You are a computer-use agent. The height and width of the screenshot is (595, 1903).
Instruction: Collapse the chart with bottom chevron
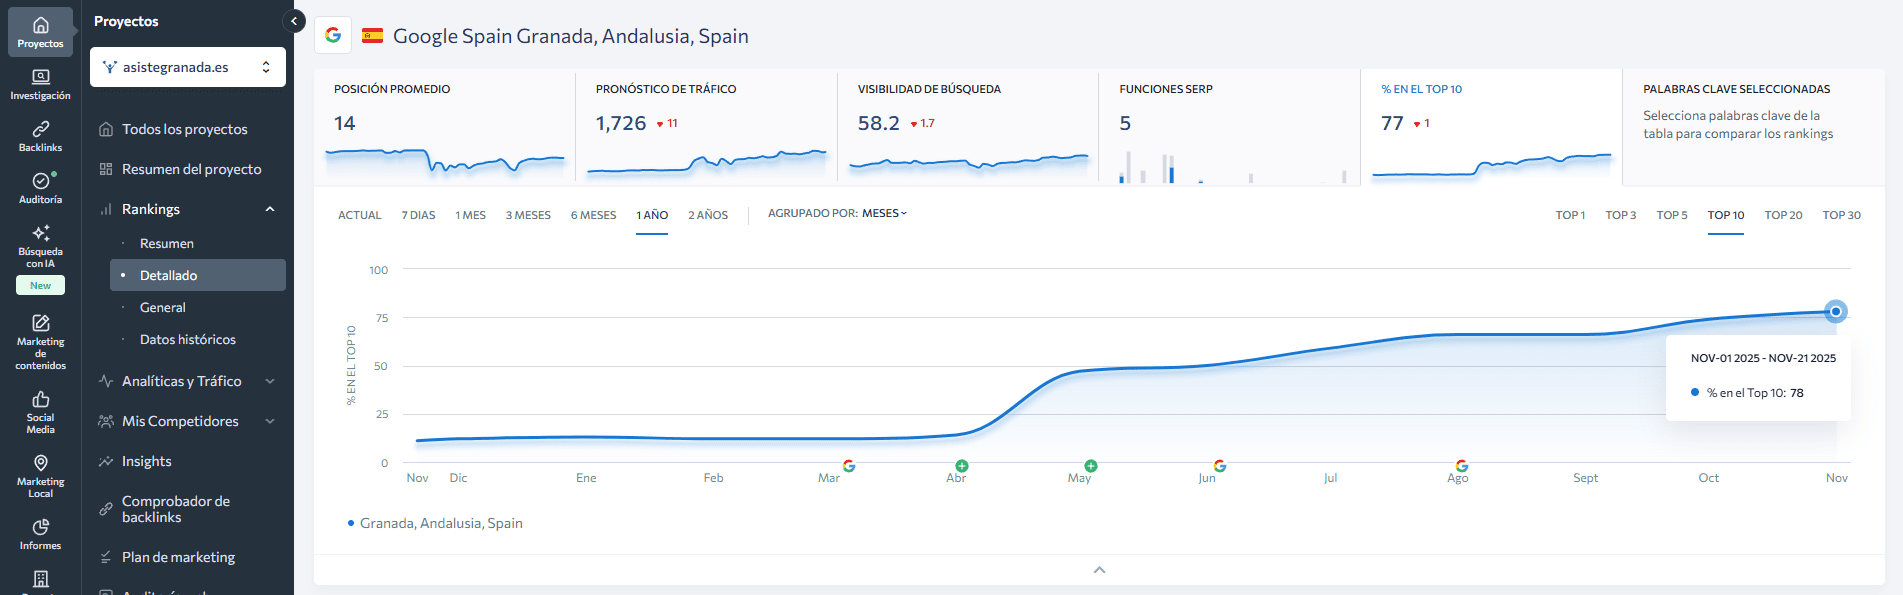(x=1099, y=570)
